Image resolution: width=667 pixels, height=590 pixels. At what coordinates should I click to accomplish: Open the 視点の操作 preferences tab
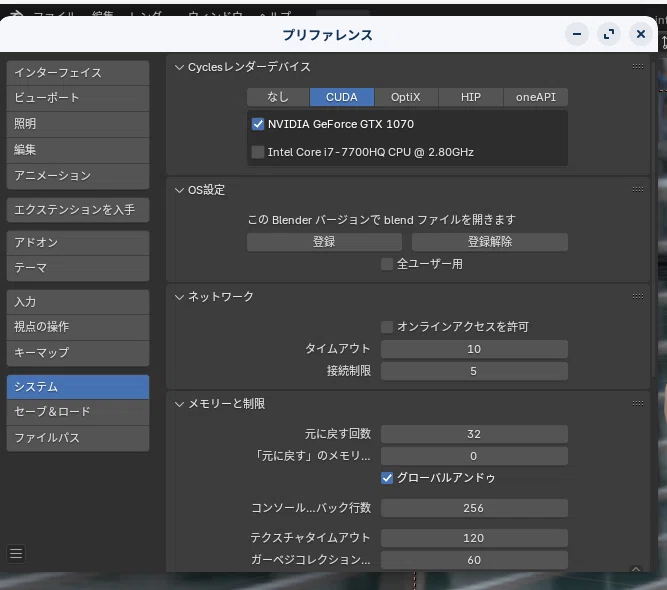[x=78, y=327]
